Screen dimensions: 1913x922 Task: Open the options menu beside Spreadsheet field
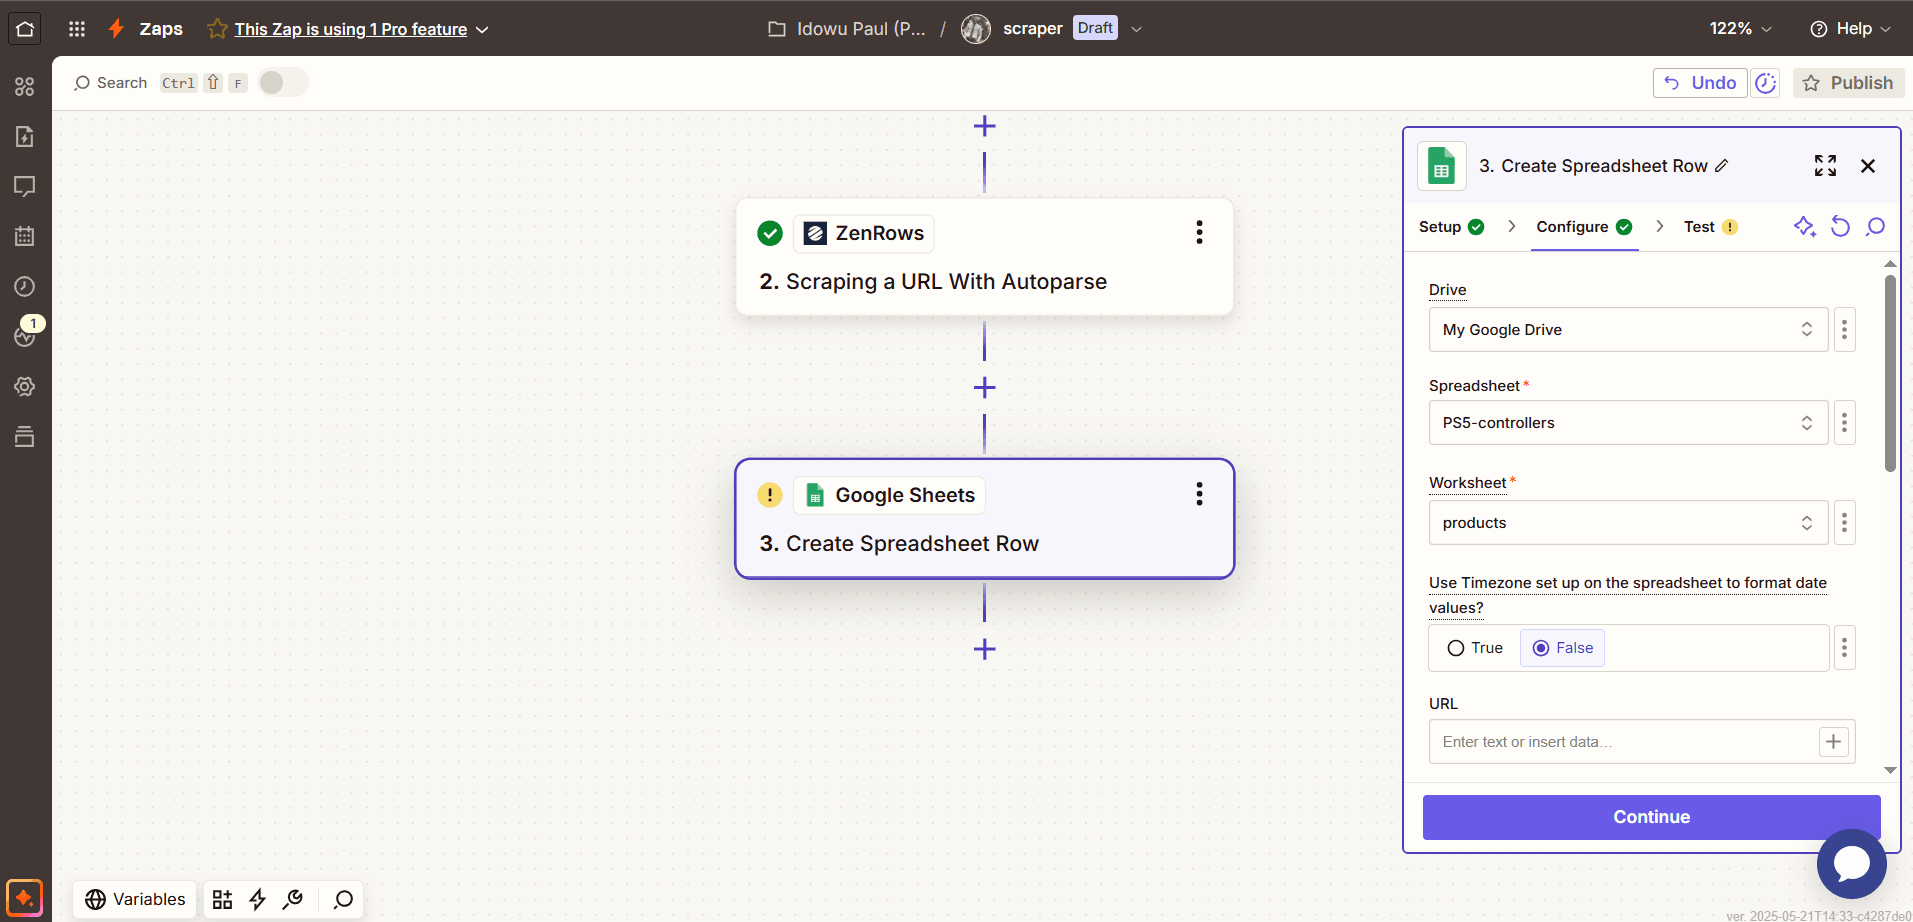pyautogui.click(x=1845, y=423)
